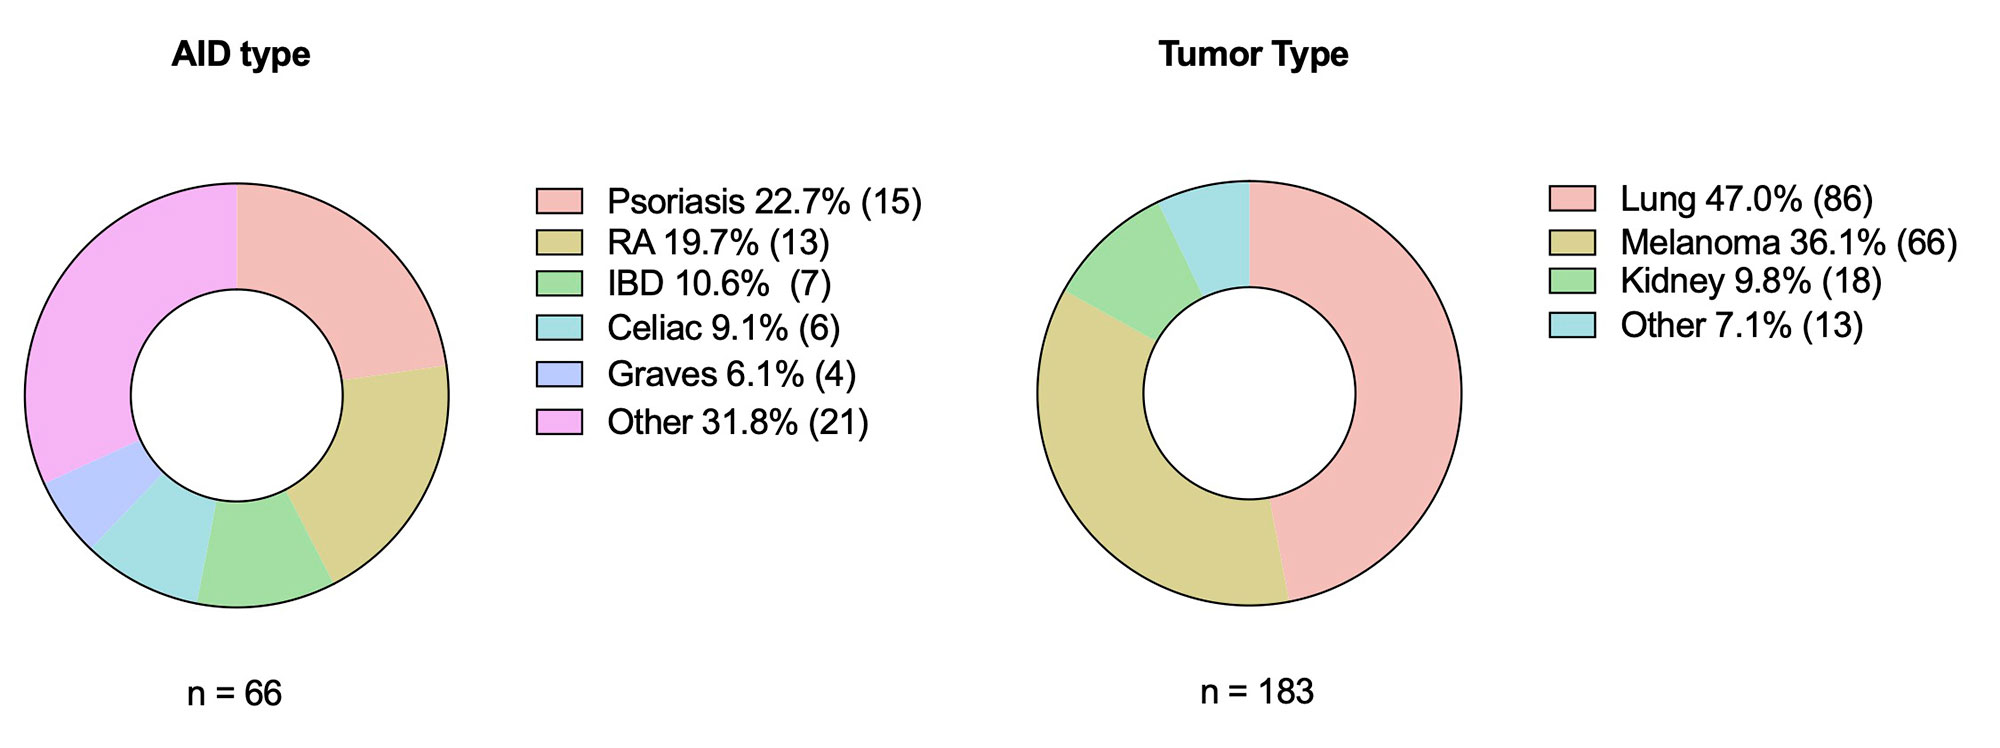This screenshot has height=748, width=2000.
Task: Click the RA legend color swatch
Action: pyautogui.click(x=559, y=242)
